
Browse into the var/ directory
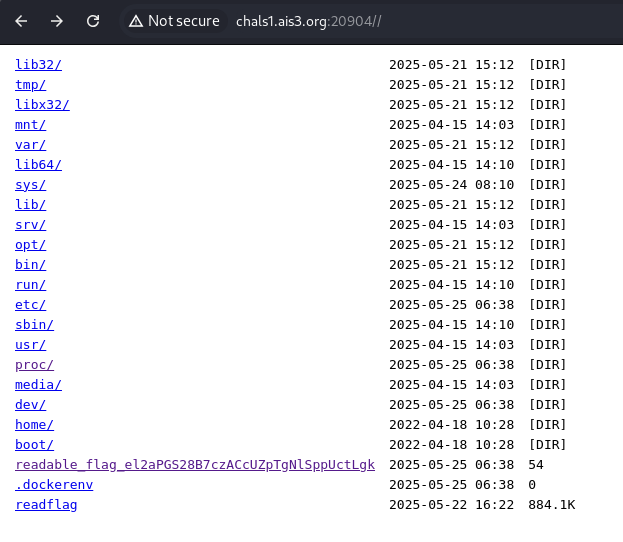pos(30,145)
